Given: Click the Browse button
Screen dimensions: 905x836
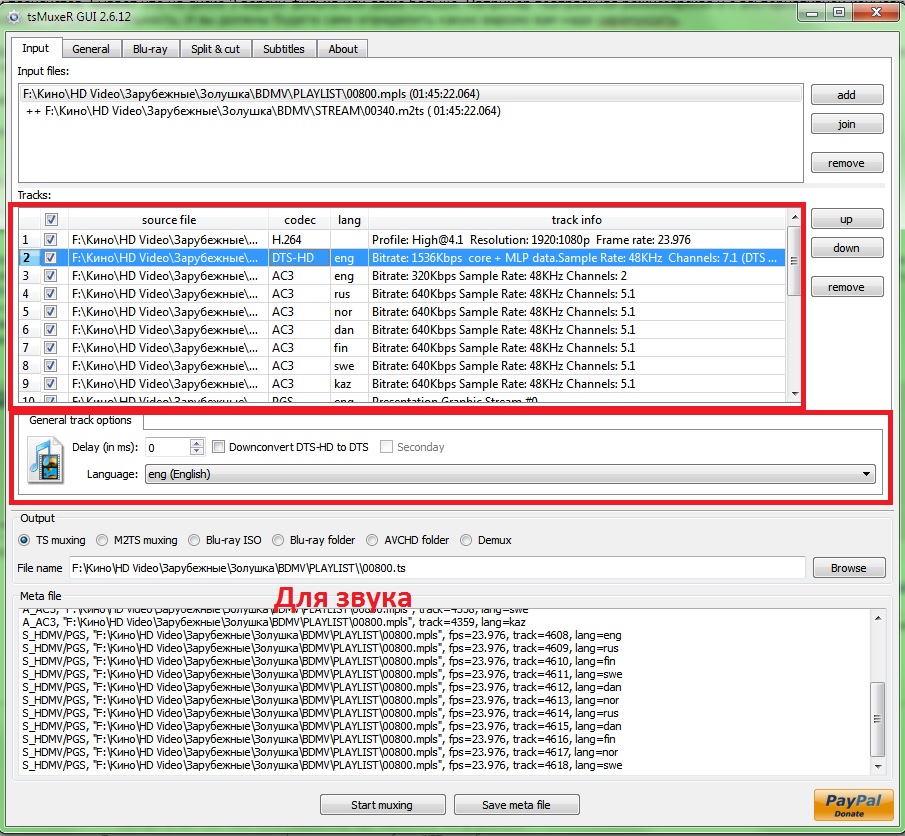Looking at the screenshot, I should point(848,568).
